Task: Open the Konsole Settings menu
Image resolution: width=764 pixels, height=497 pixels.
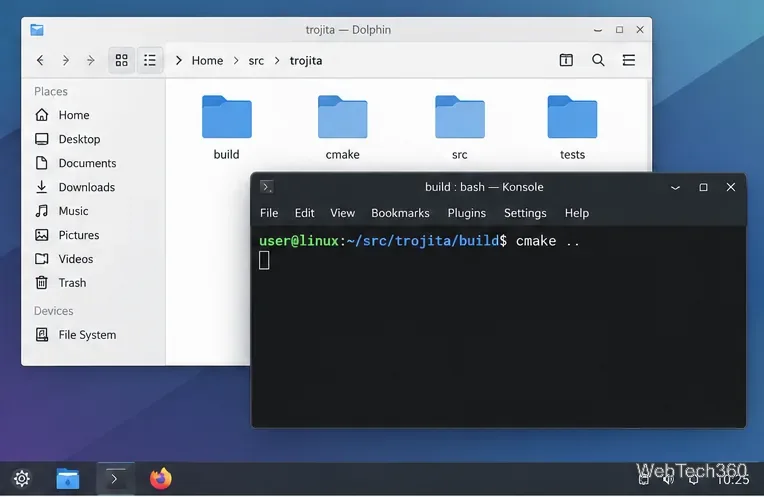Action: 525,213
